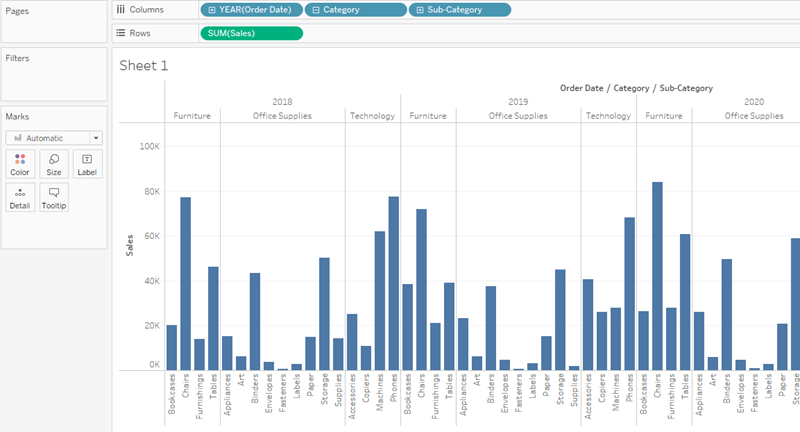Click the Columns shelf icon
Screen dimensions: 800x432
coord(121,10)
